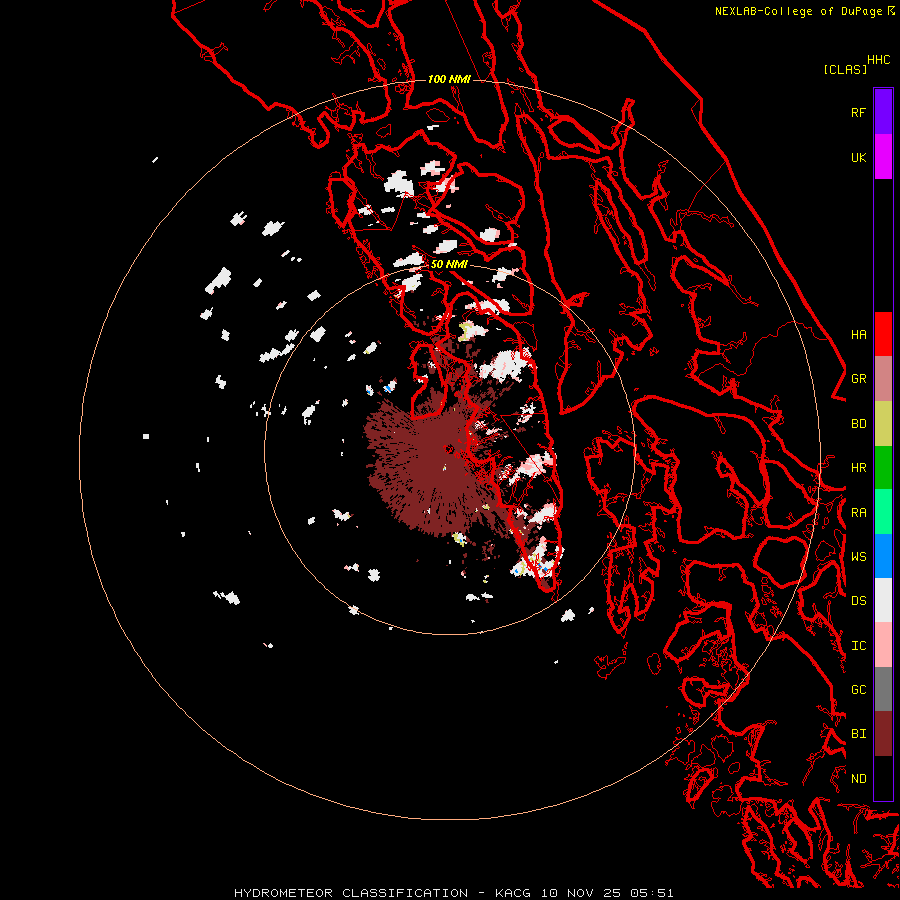
Task: Click the RA legend label
Action: (858, 513)
